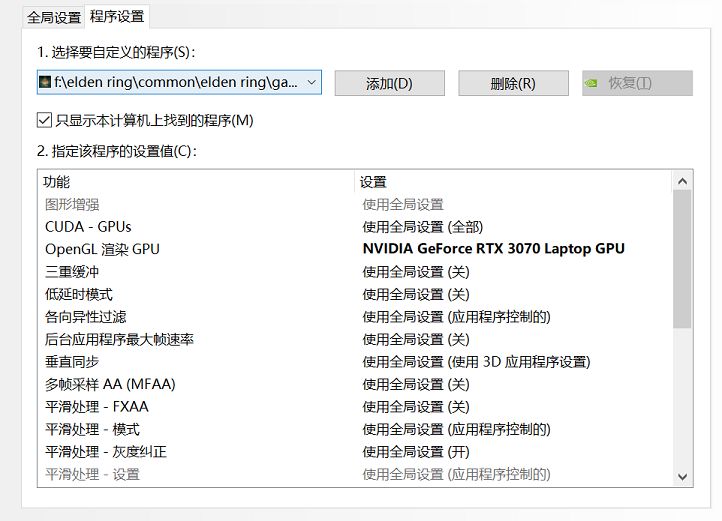The width and height of the screenshot is (722, 521).
Task: Click scrollbar up arrow in settings list
Action: tap(683, 181)
